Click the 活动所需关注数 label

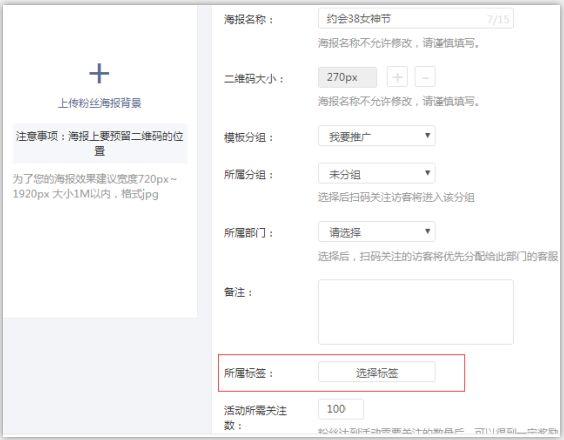[255, 418]
